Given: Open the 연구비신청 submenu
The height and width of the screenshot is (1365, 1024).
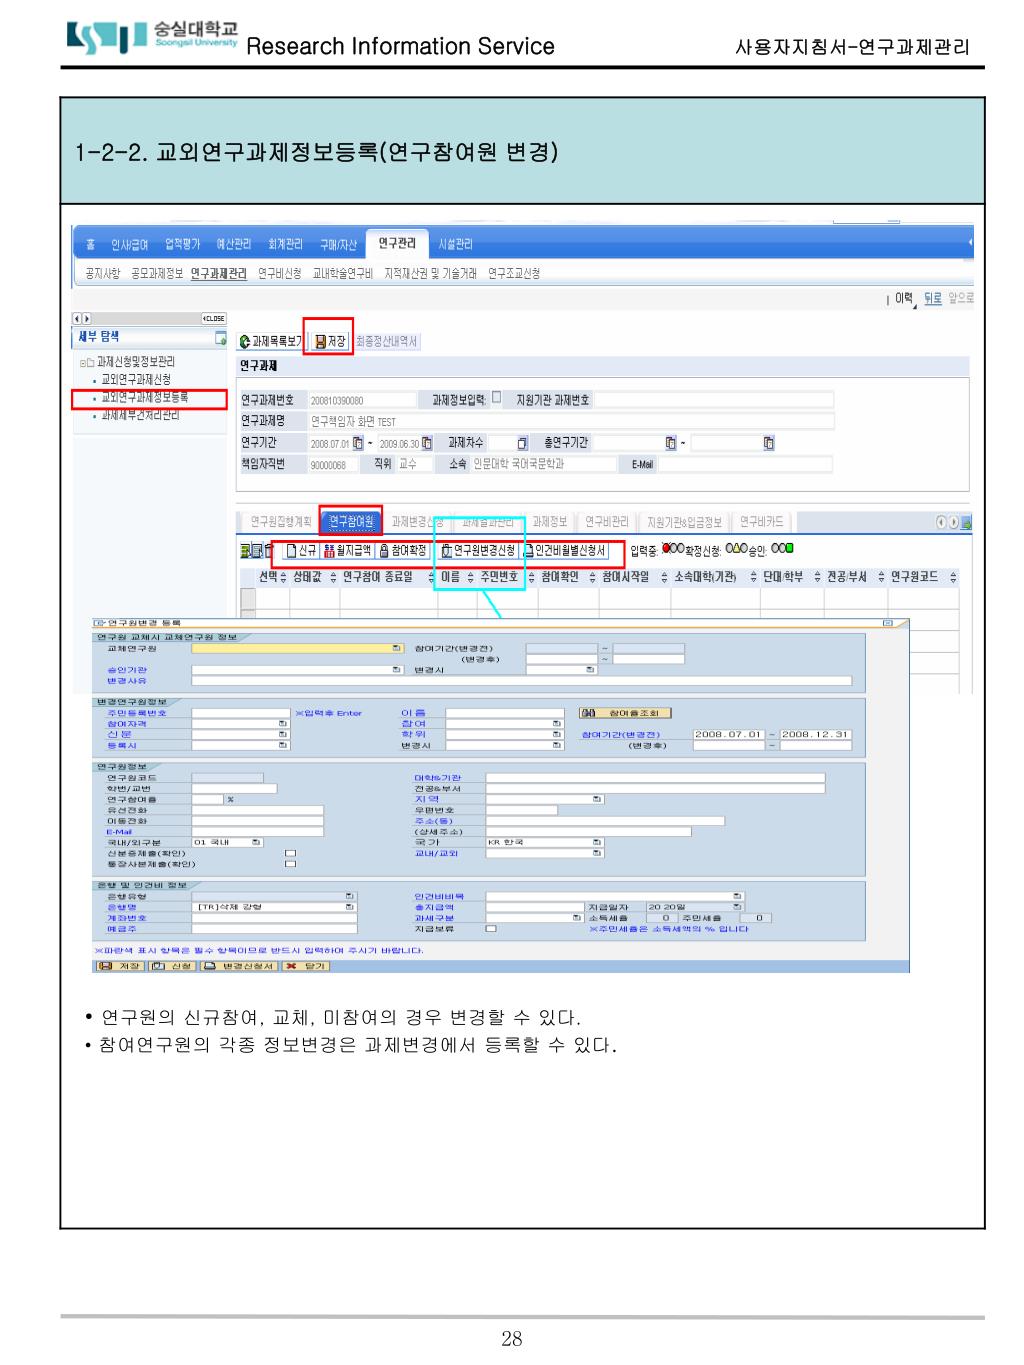Looking at the screenshot, I should click(280, 273).
